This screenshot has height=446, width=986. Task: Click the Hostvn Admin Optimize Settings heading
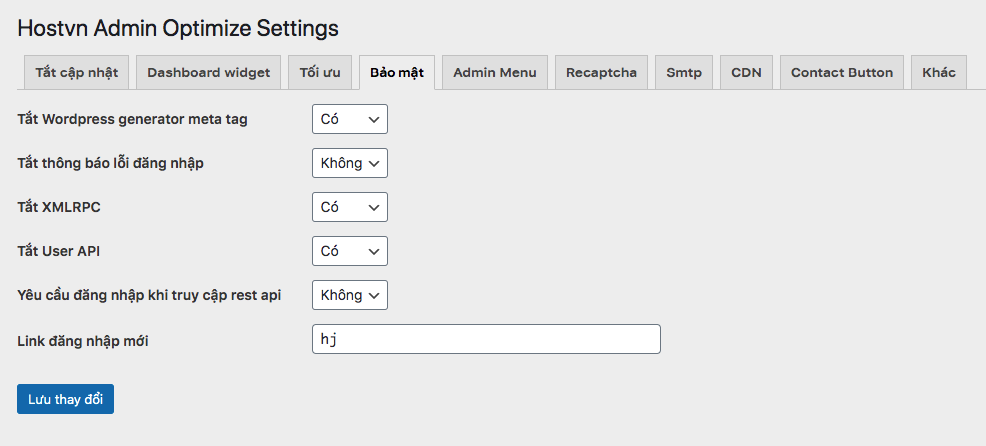[178, 28]
